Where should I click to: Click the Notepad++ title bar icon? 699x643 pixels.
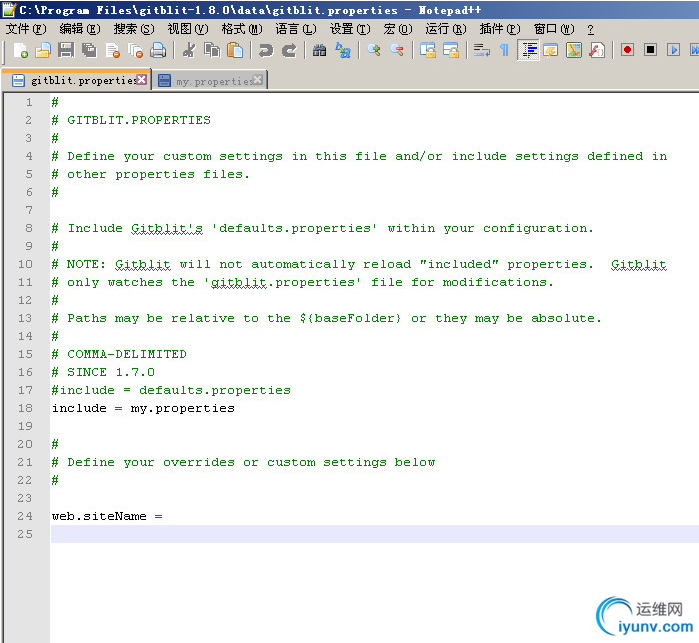click(x=9, y=9)
